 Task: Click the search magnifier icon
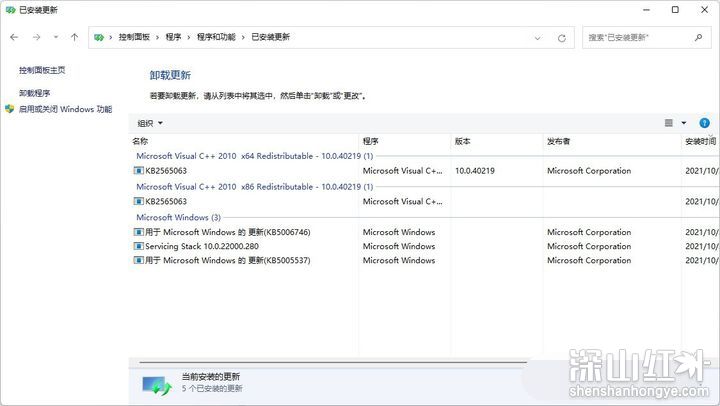(698, 37)
